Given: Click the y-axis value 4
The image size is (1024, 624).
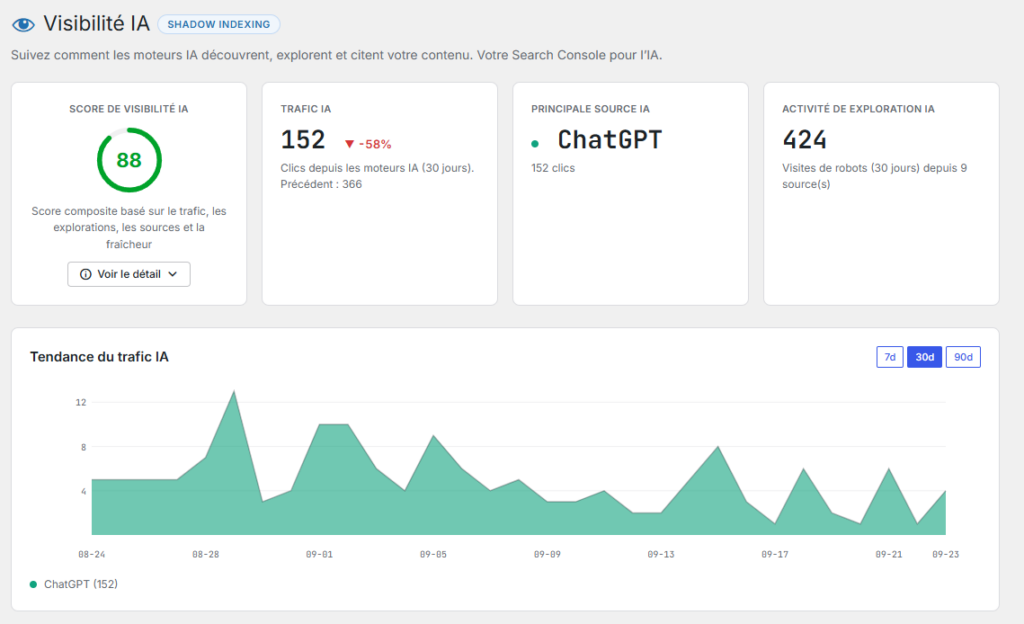Looking at the screenshot, I should (x=84, y=491).
